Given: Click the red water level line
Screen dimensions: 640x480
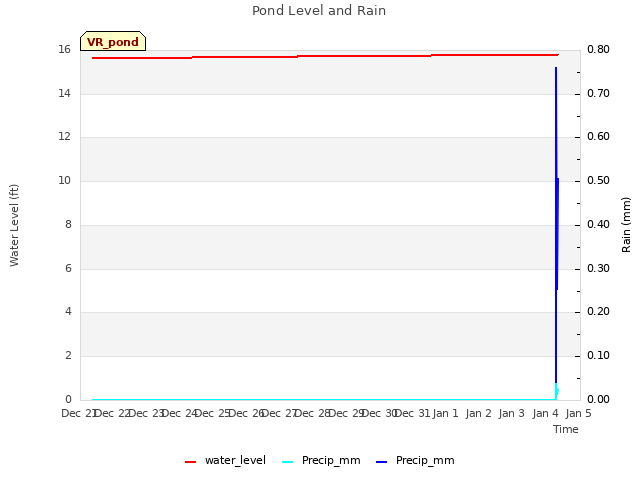Looking at the screenshot, I should (x=325, y=56).
